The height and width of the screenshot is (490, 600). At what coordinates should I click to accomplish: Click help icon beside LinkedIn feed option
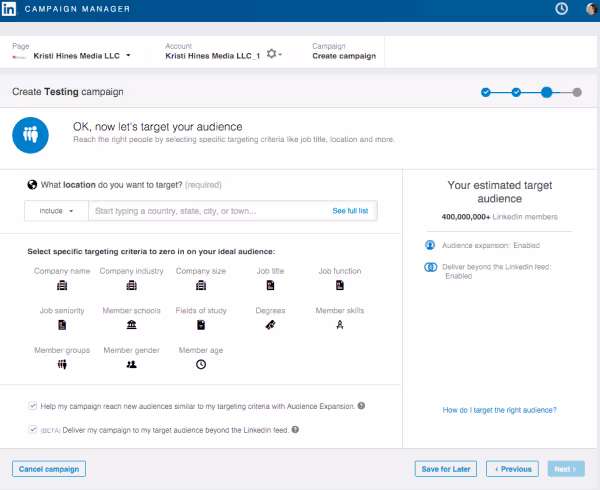pyautogui.click(x=295, y=430)
